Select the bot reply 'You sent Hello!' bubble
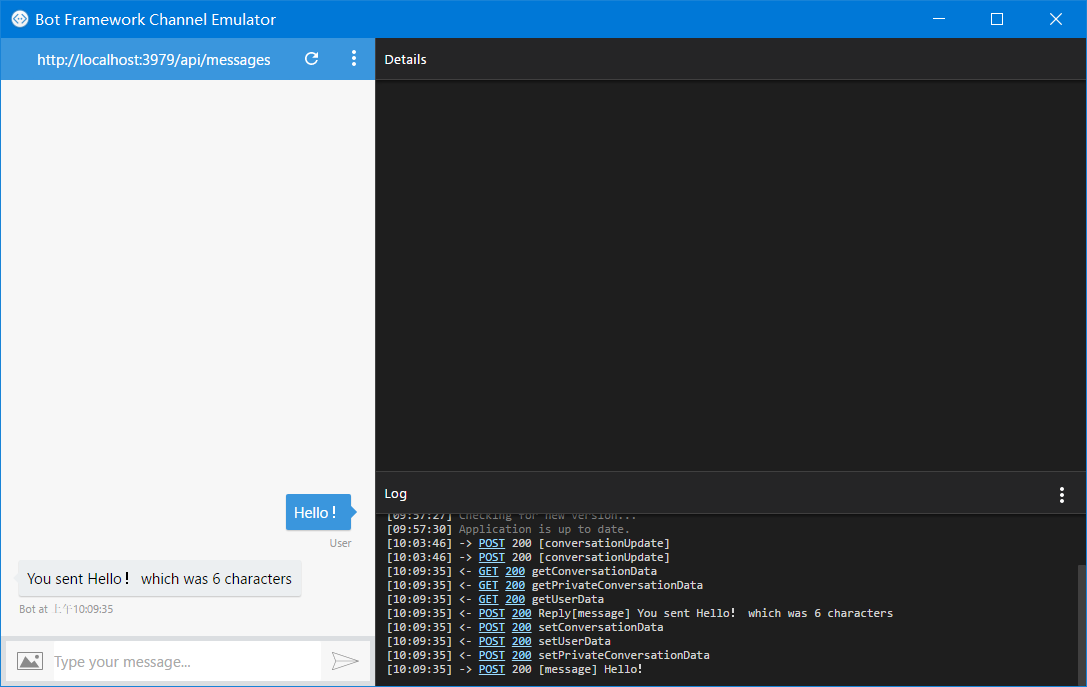1087x687 pixels. 159,578
